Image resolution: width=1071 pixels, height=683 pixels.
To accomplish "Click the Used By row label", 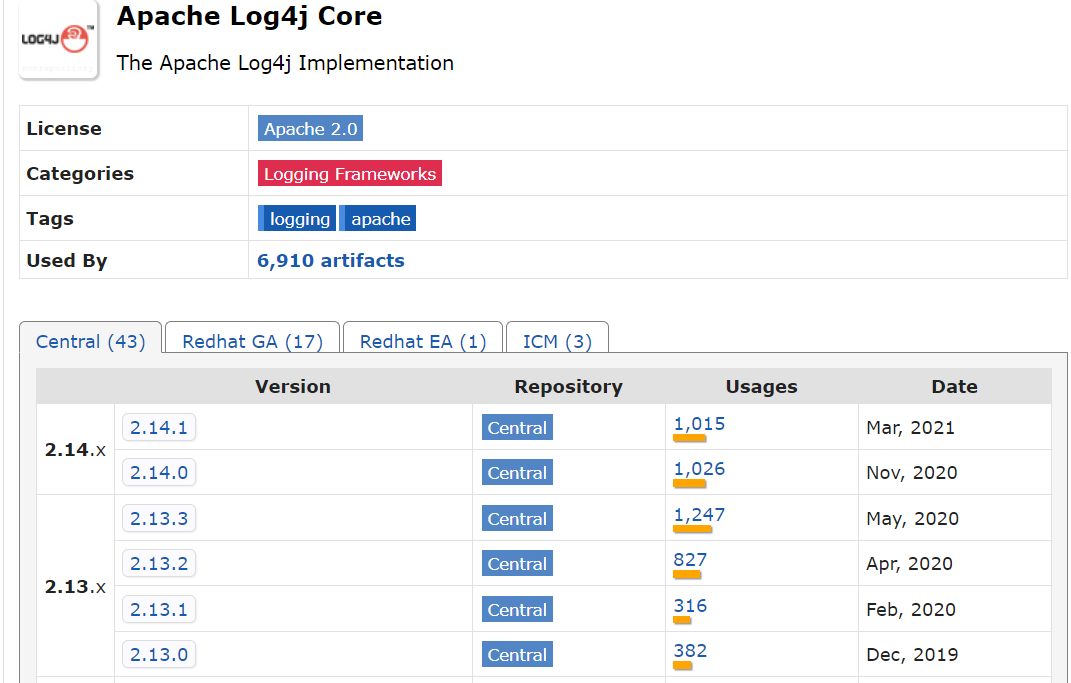I will click(67, 261).
